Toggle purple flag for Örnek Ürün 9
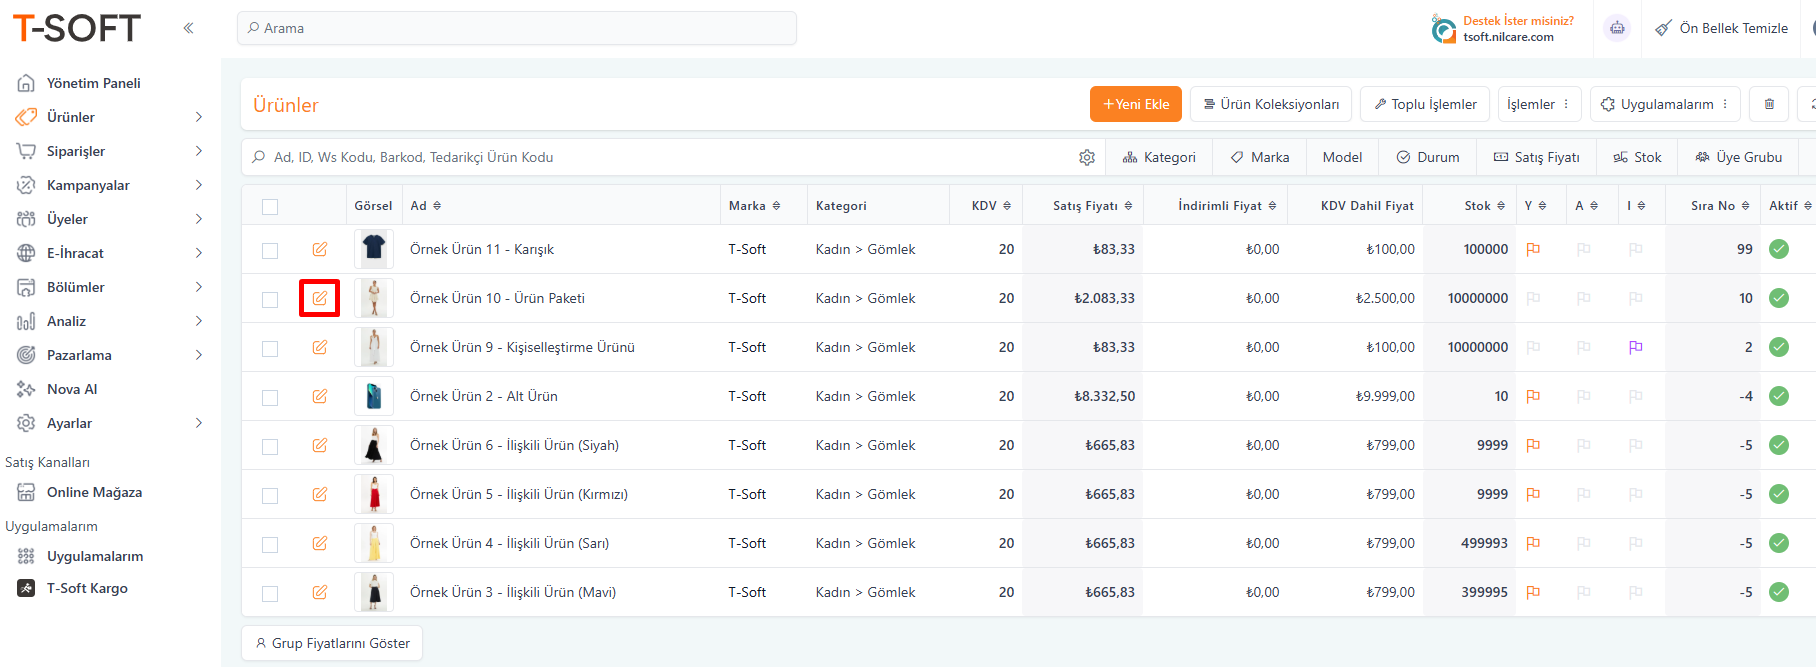The width and height of the screenshot is (1816, 667). click(1635, 347)
